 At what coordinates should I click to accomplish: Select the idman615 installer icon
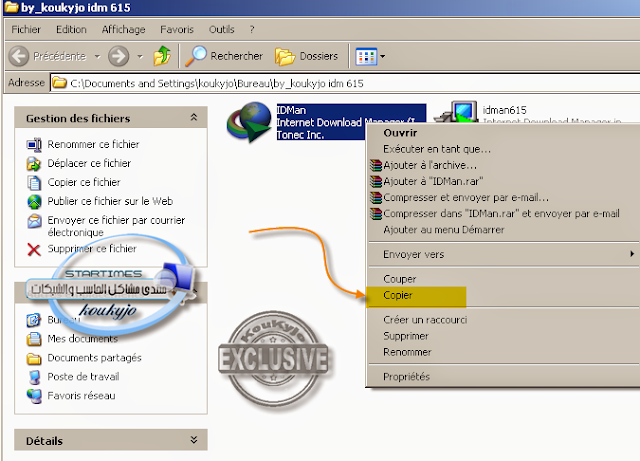(456, 111)
